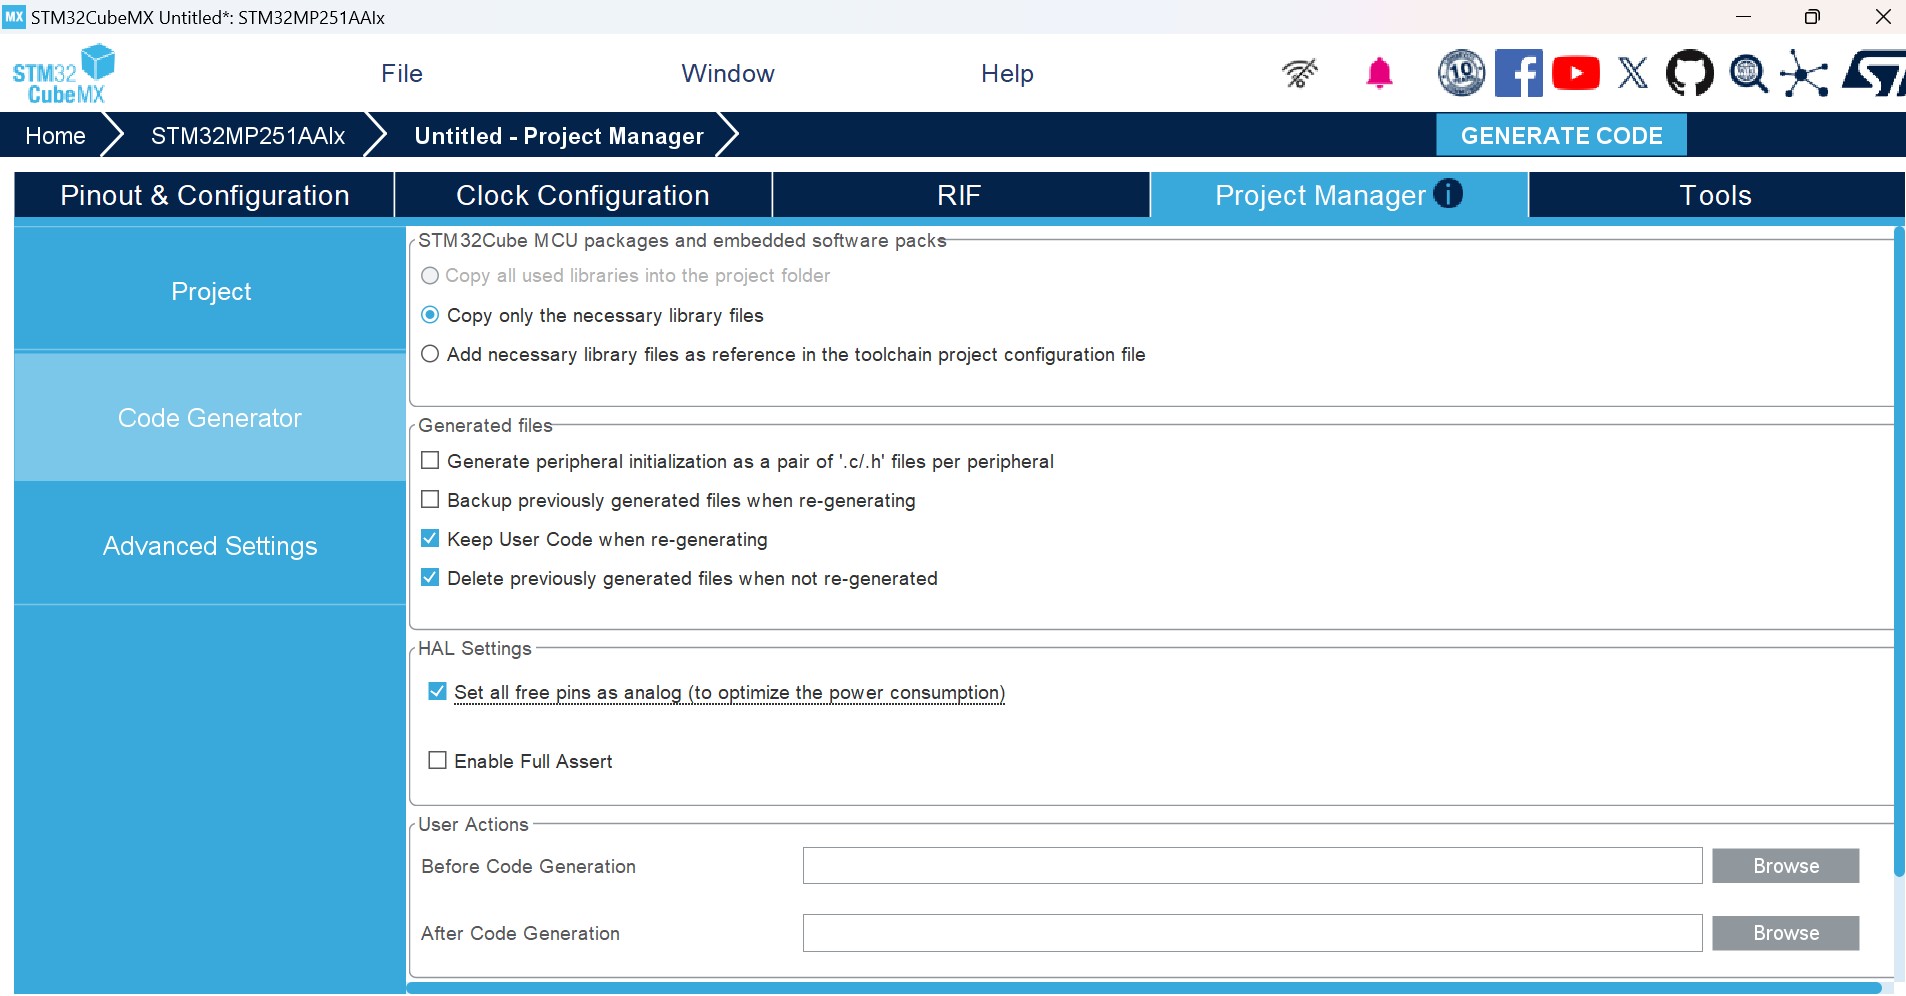Switch to the Clock Configuration tab

tap(583, 195)
